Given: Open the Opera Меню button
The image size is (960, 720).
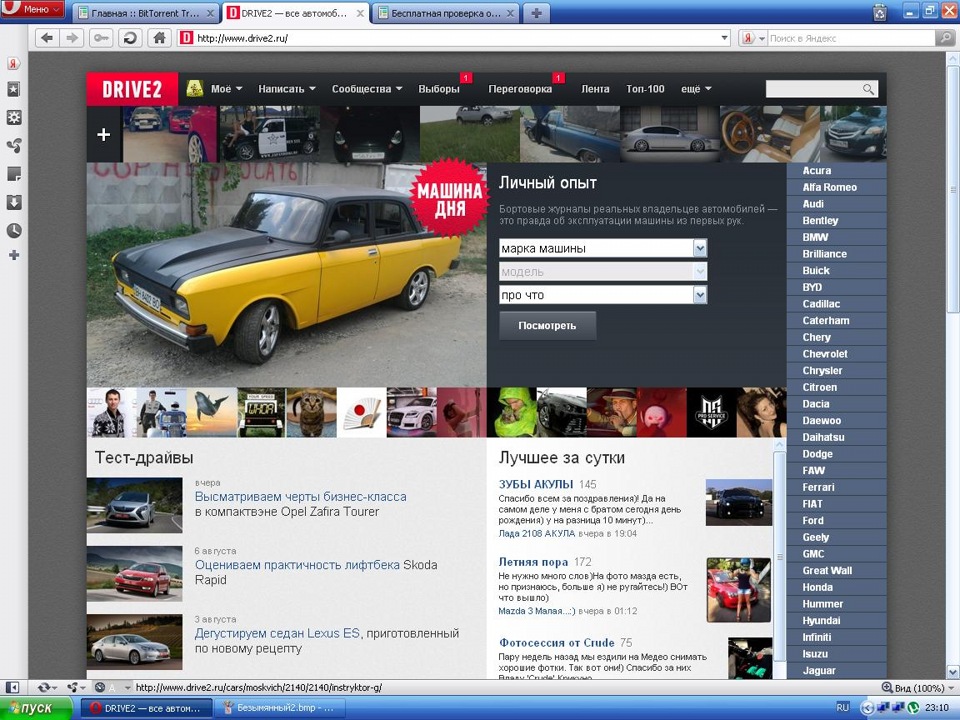Looking at the screenshot, I should pos(32,9).
